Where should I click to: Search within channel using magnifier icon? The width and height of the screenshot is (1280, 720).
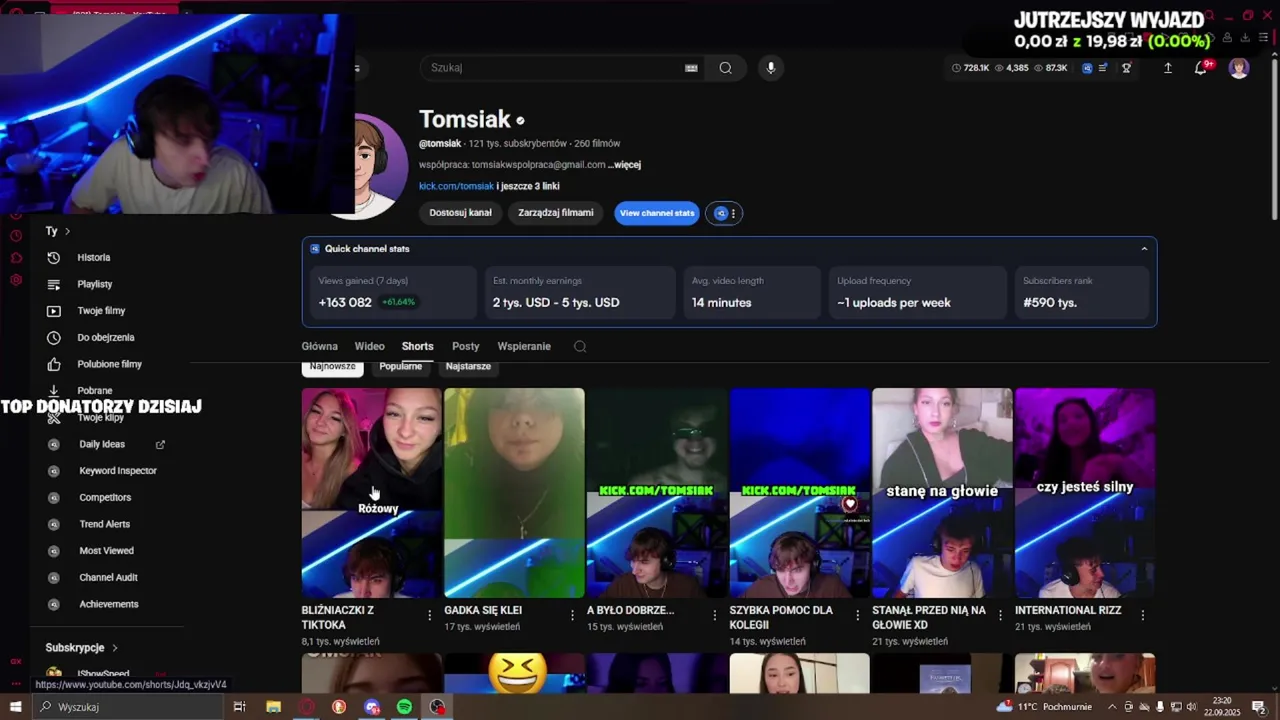click(580, 346)
